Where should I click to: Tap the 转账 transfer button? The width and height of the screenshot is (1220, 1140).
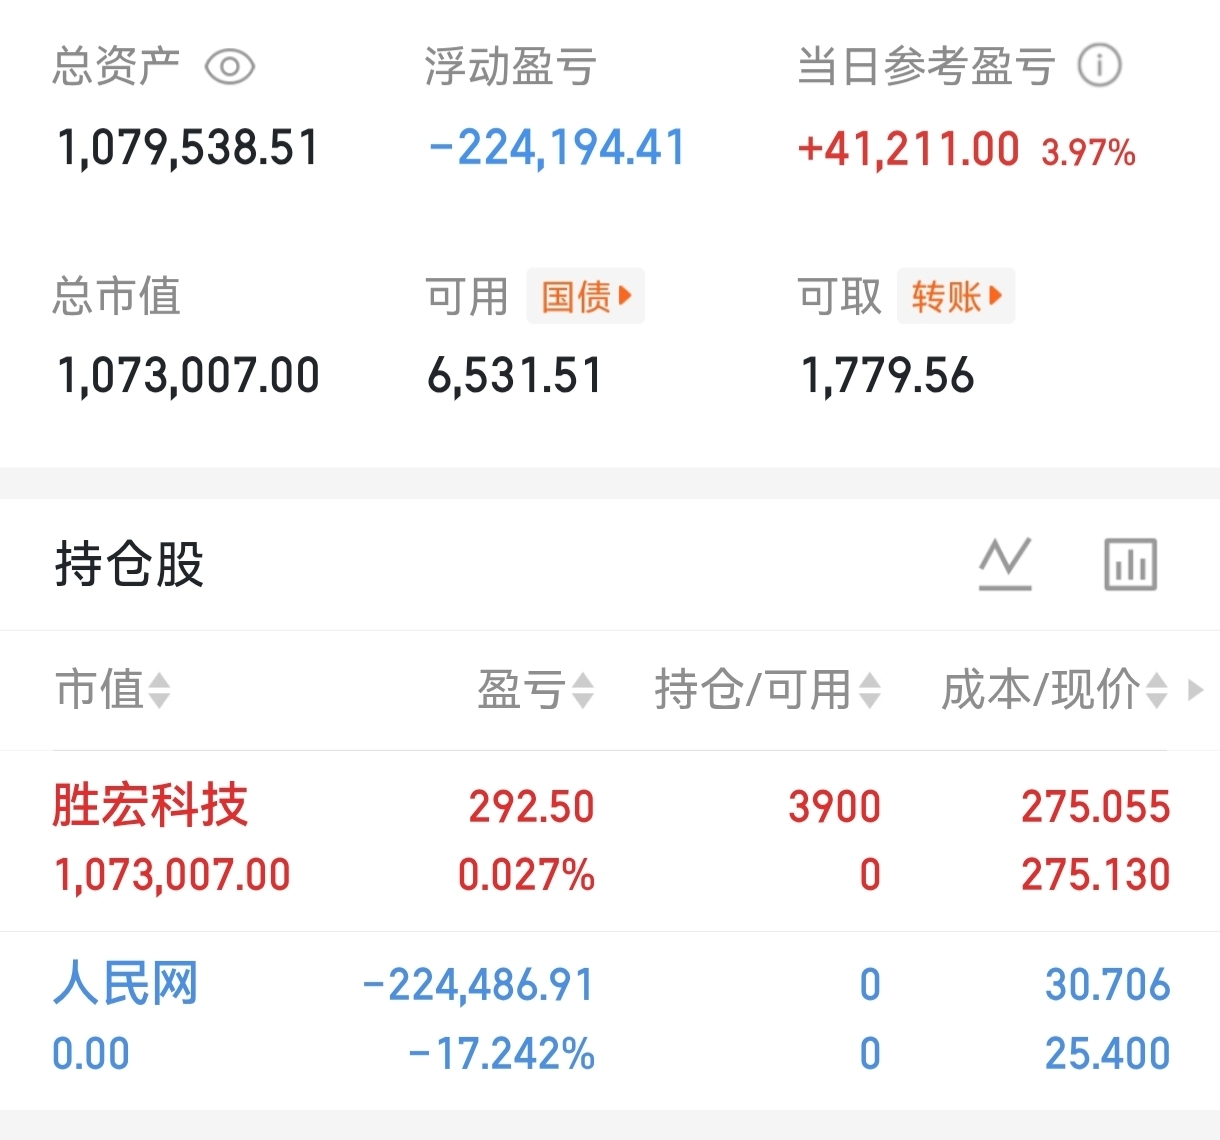coord(955,296)
